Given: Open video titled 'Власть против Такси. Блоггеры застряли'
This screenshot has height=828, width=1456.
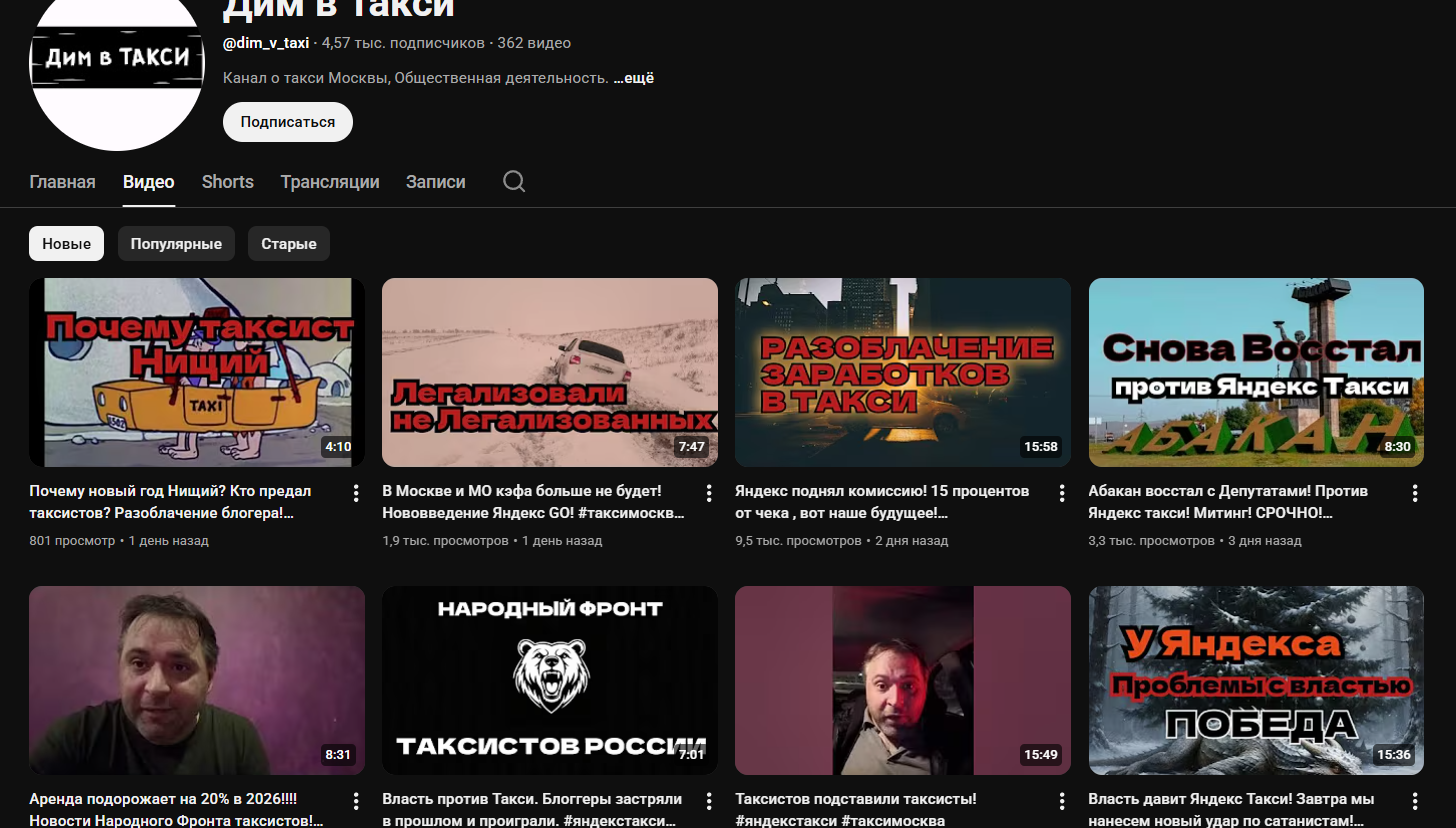Looking at the screenshot, I should [532, 809].
